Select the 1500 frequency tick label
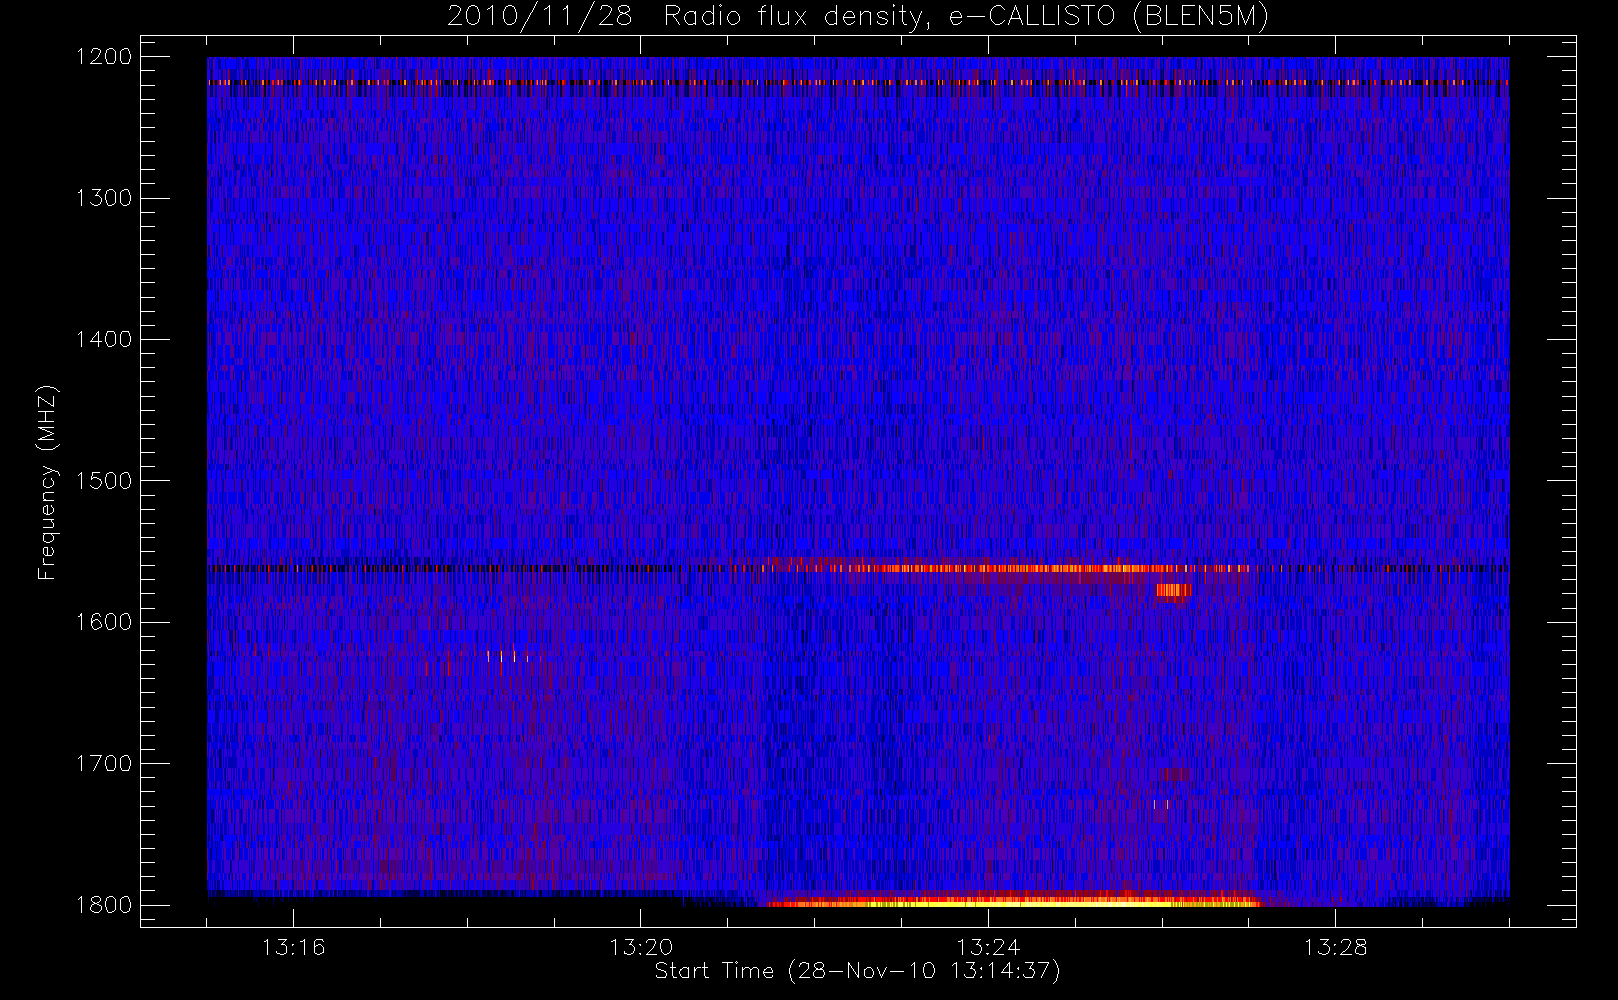The width and height of the screenshot is (1618, 1000). [x=105, y=481]
